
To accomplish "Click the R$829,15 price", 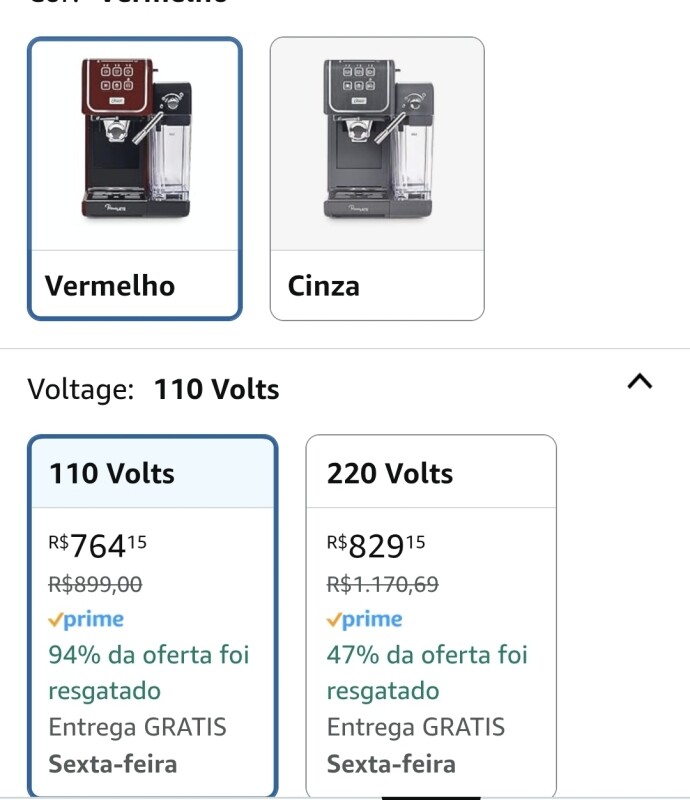I will tap(376, 546).
